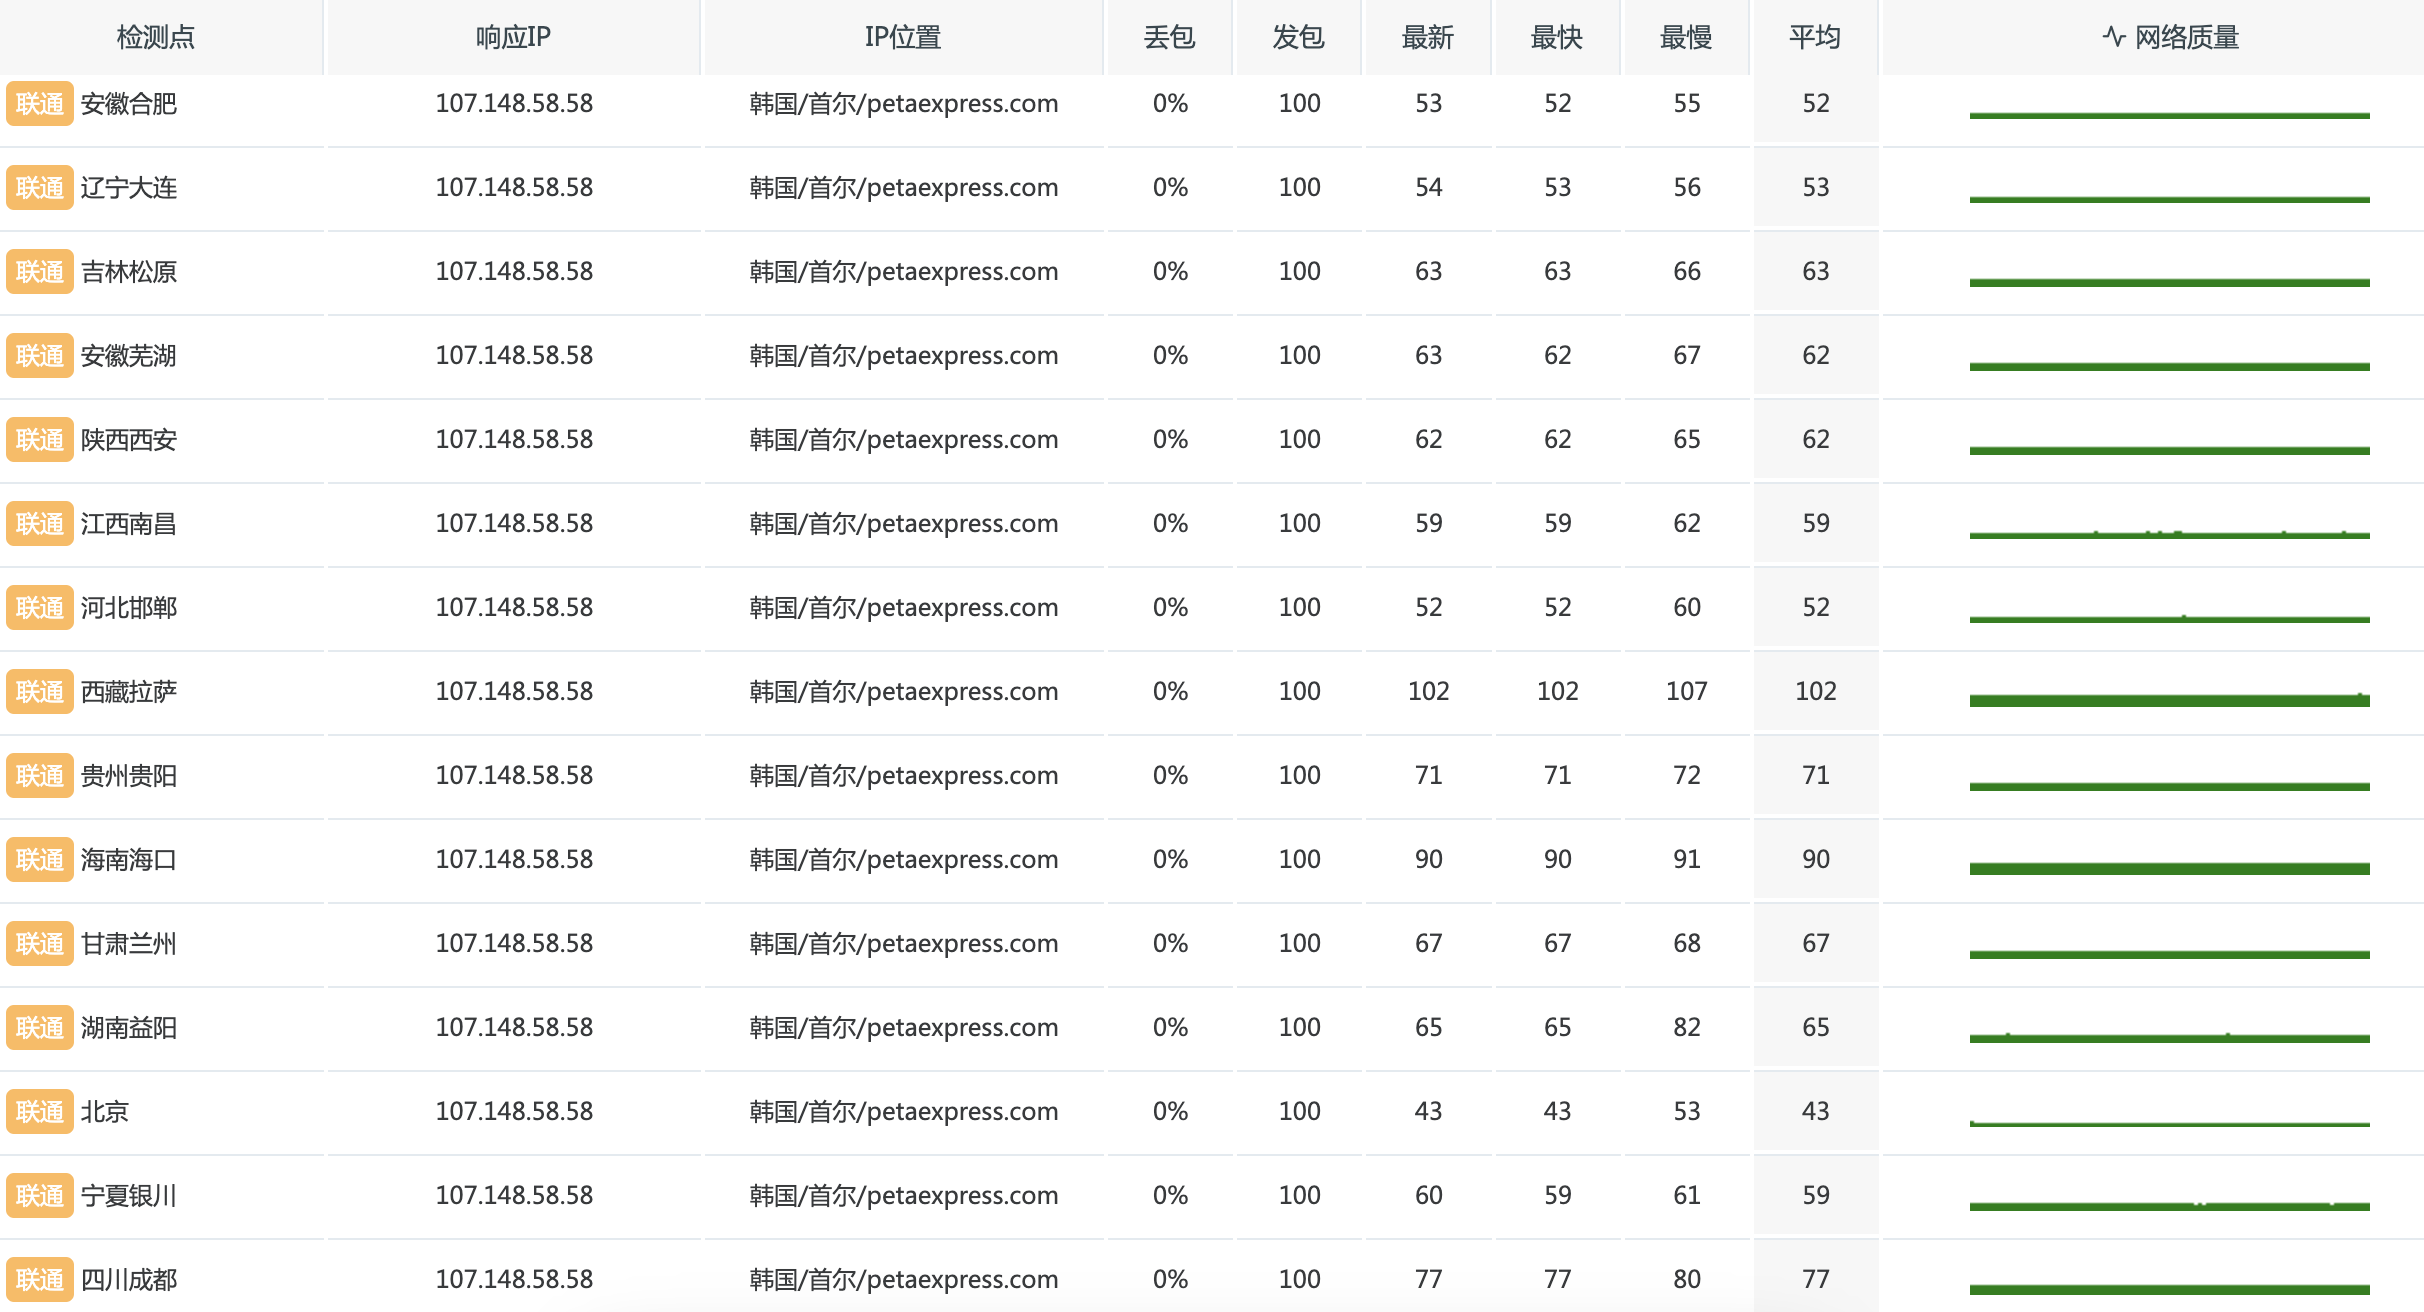Image resolution: width=2424 pixels, height=1312 pixels.
Task: Sort by the 响应IP column header
Action: click(513, 37)
